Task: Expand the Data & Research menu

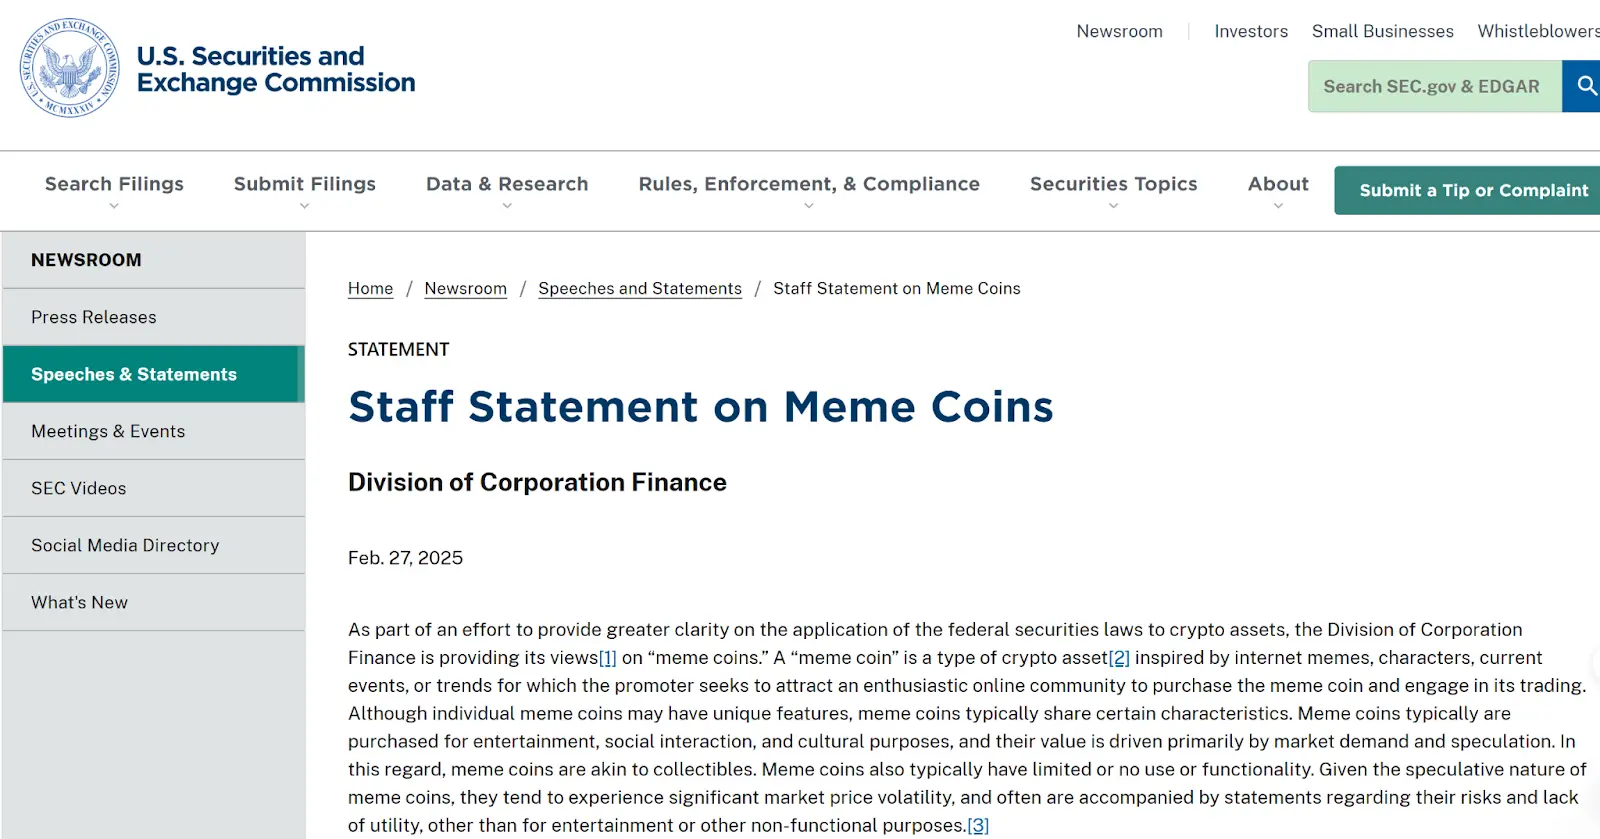Action: [x=507, y=192]
